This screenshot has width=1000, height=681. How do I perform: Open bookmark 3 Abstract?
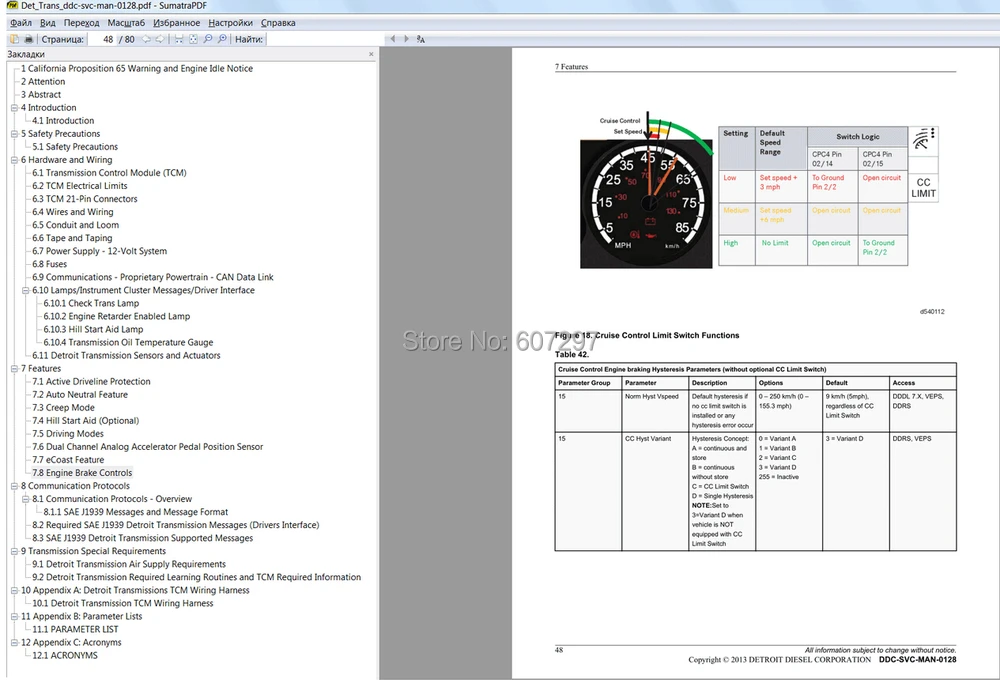coord(41,94)
